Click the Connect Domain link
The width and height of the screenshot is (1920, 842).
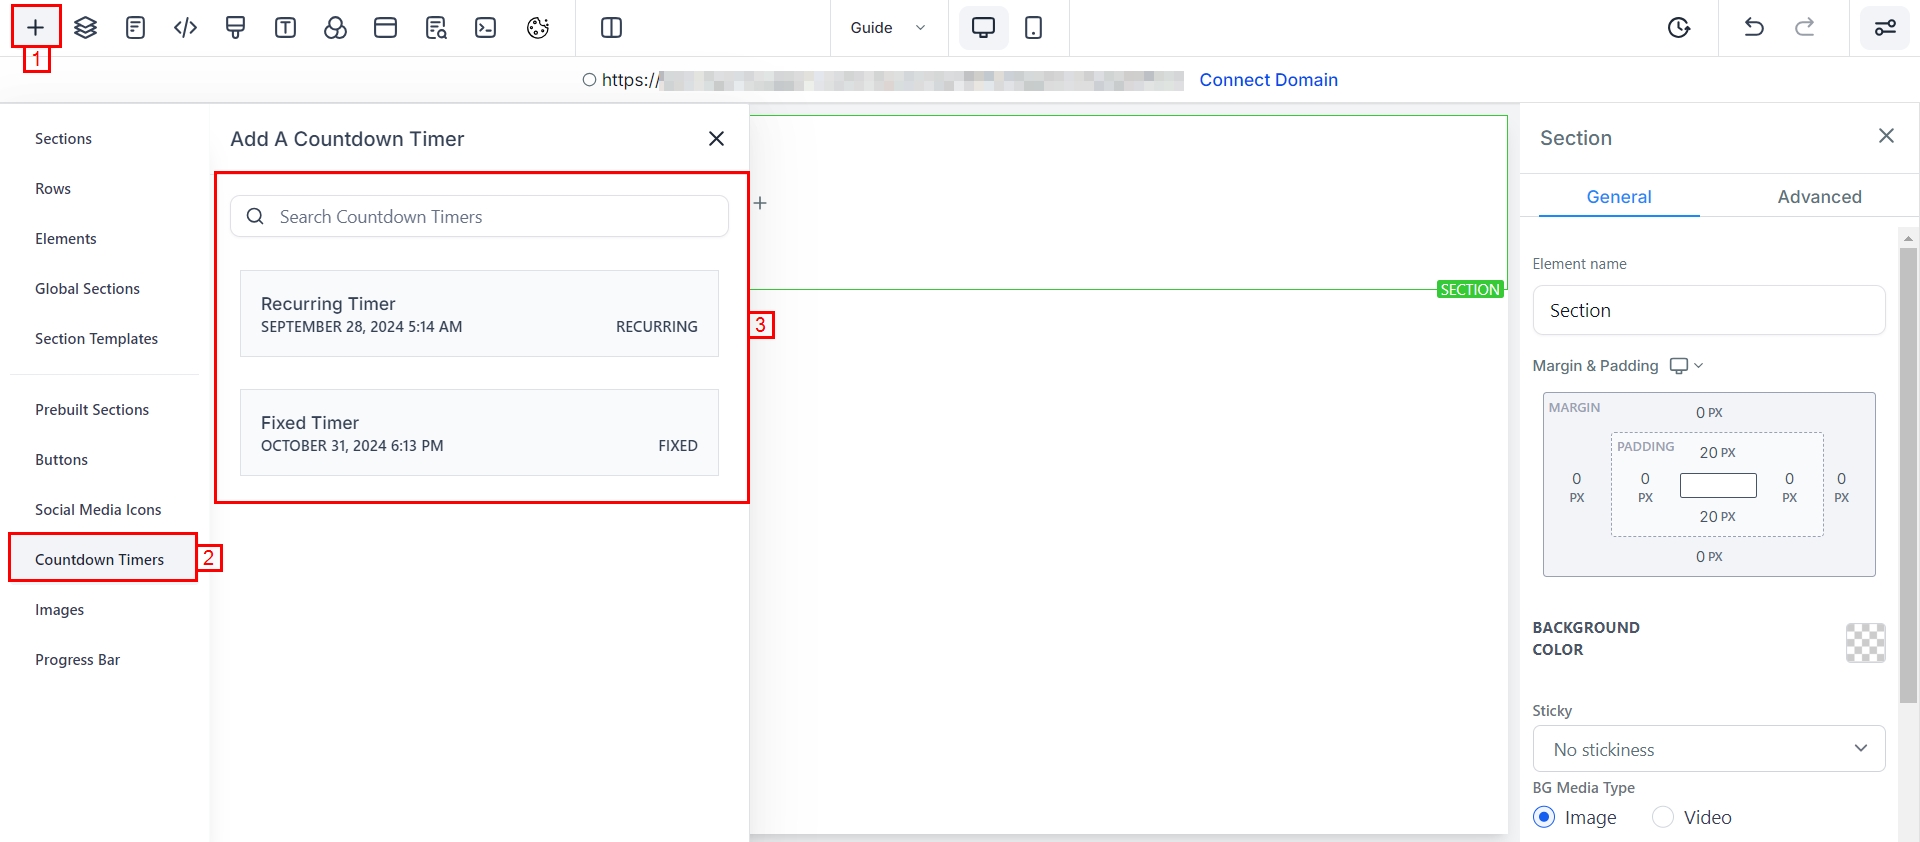(x=1268, y=80)
